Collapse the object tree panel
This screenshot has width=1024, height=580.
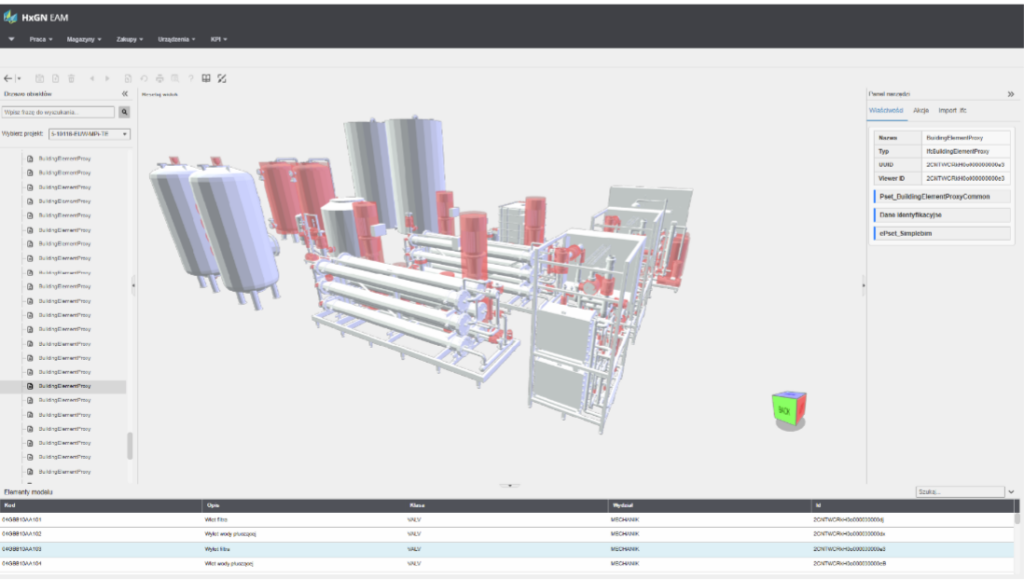(x=125, y=94)
